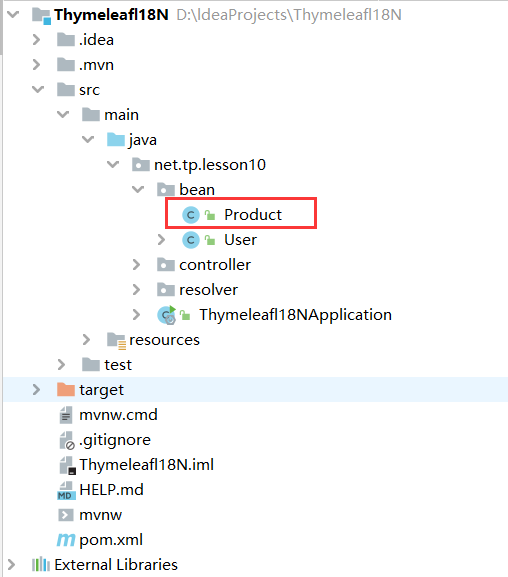Click the pom.xml Maven icon
Viewport: 508px width, 577px height.
point(66,540)
